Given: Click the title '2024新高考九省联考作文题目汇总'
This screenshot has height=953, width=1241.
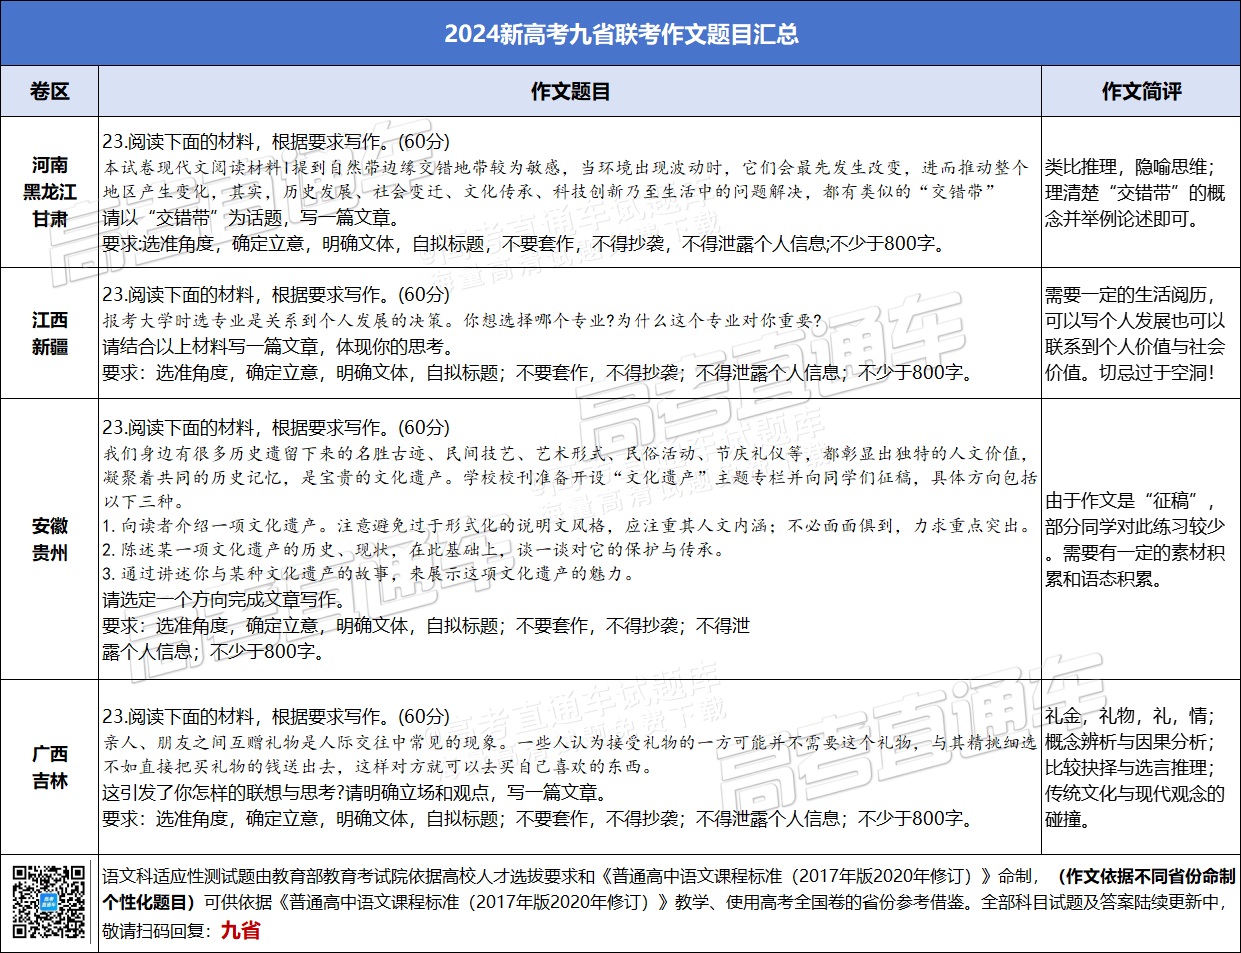Looking at the screenshot, I should coord(620,34).
